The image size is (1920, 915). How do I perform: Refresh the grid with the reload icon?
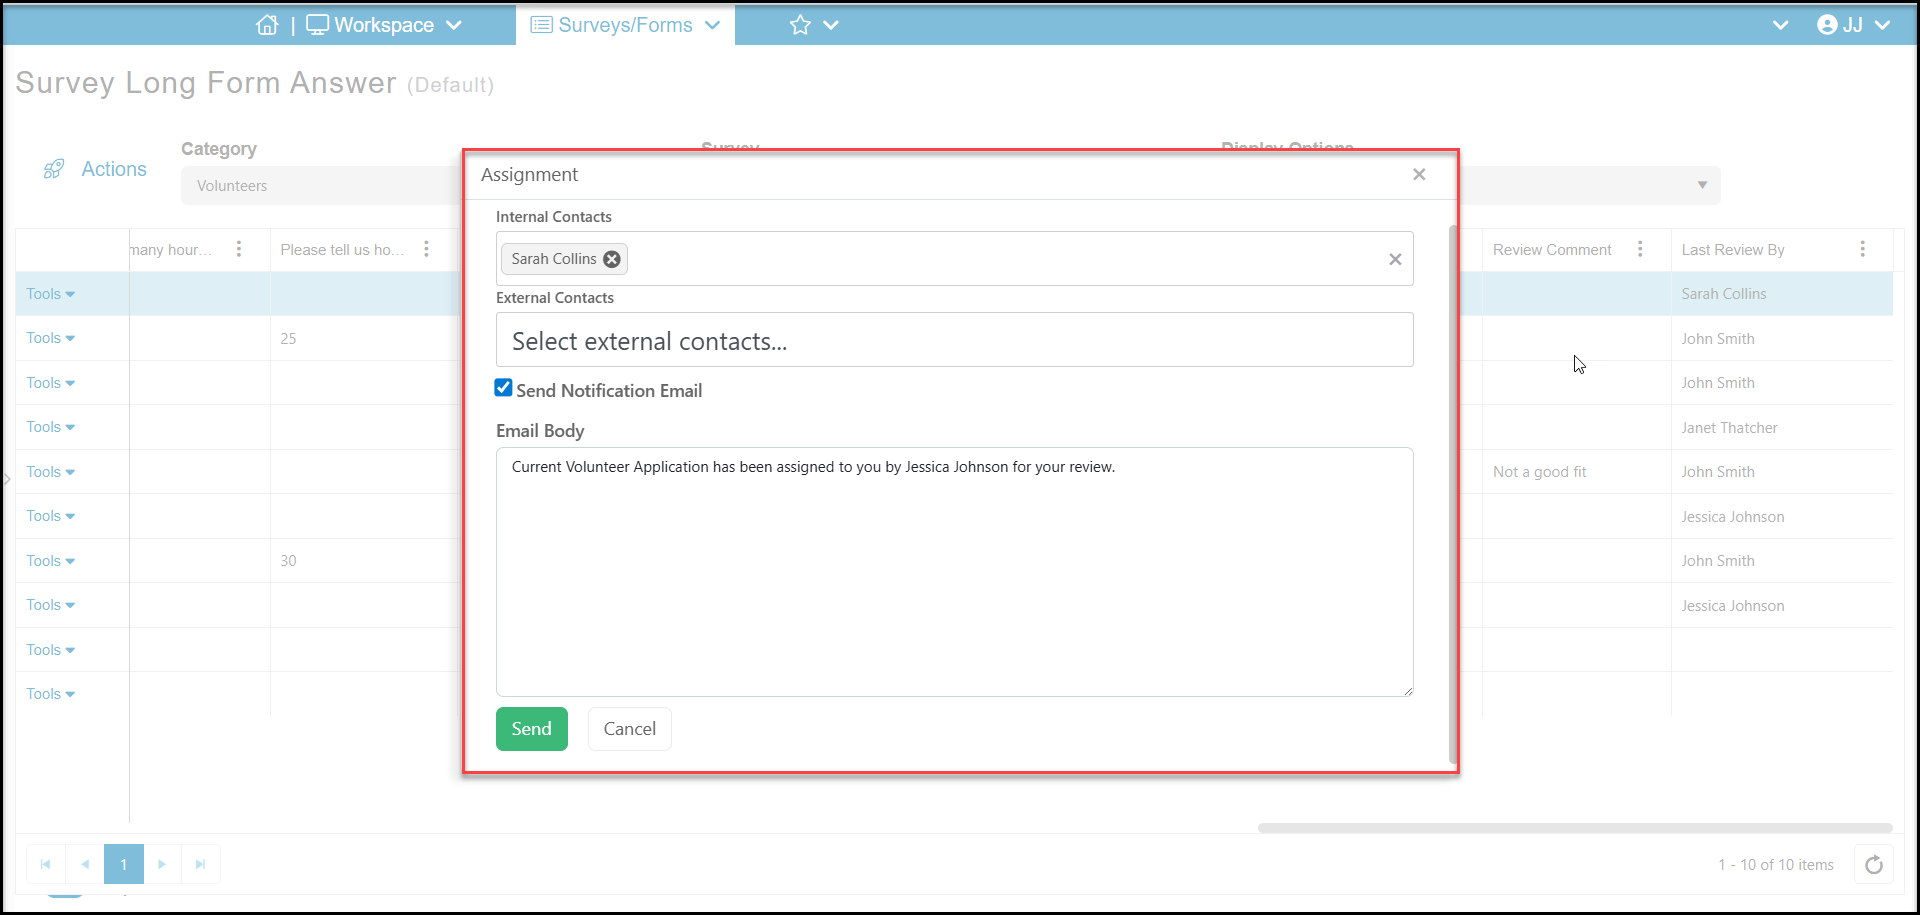pos(1874,865)
